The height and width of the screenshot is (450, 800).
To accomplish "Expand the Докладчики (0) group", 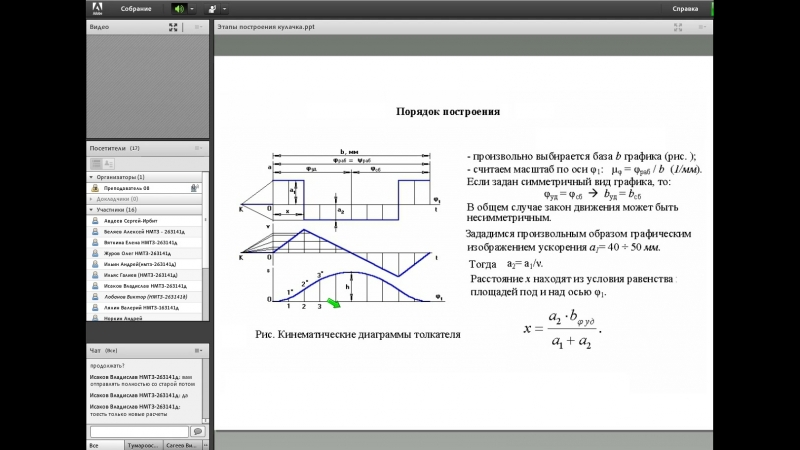I will tap(91, 199).
